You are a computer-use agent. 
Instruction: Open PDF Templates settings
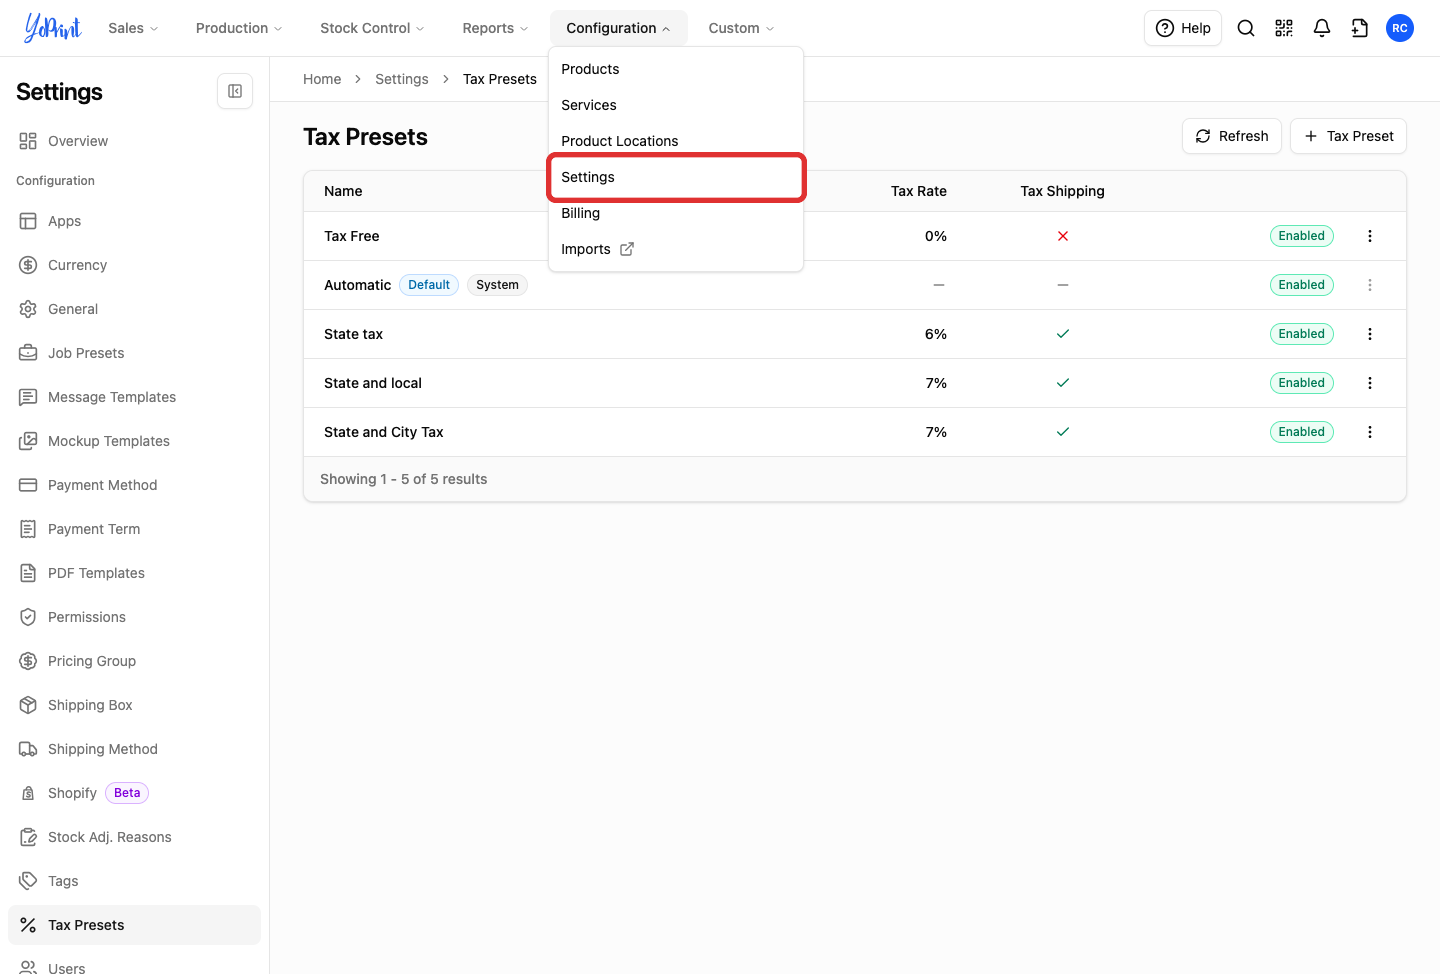click(x=134, y=573)
